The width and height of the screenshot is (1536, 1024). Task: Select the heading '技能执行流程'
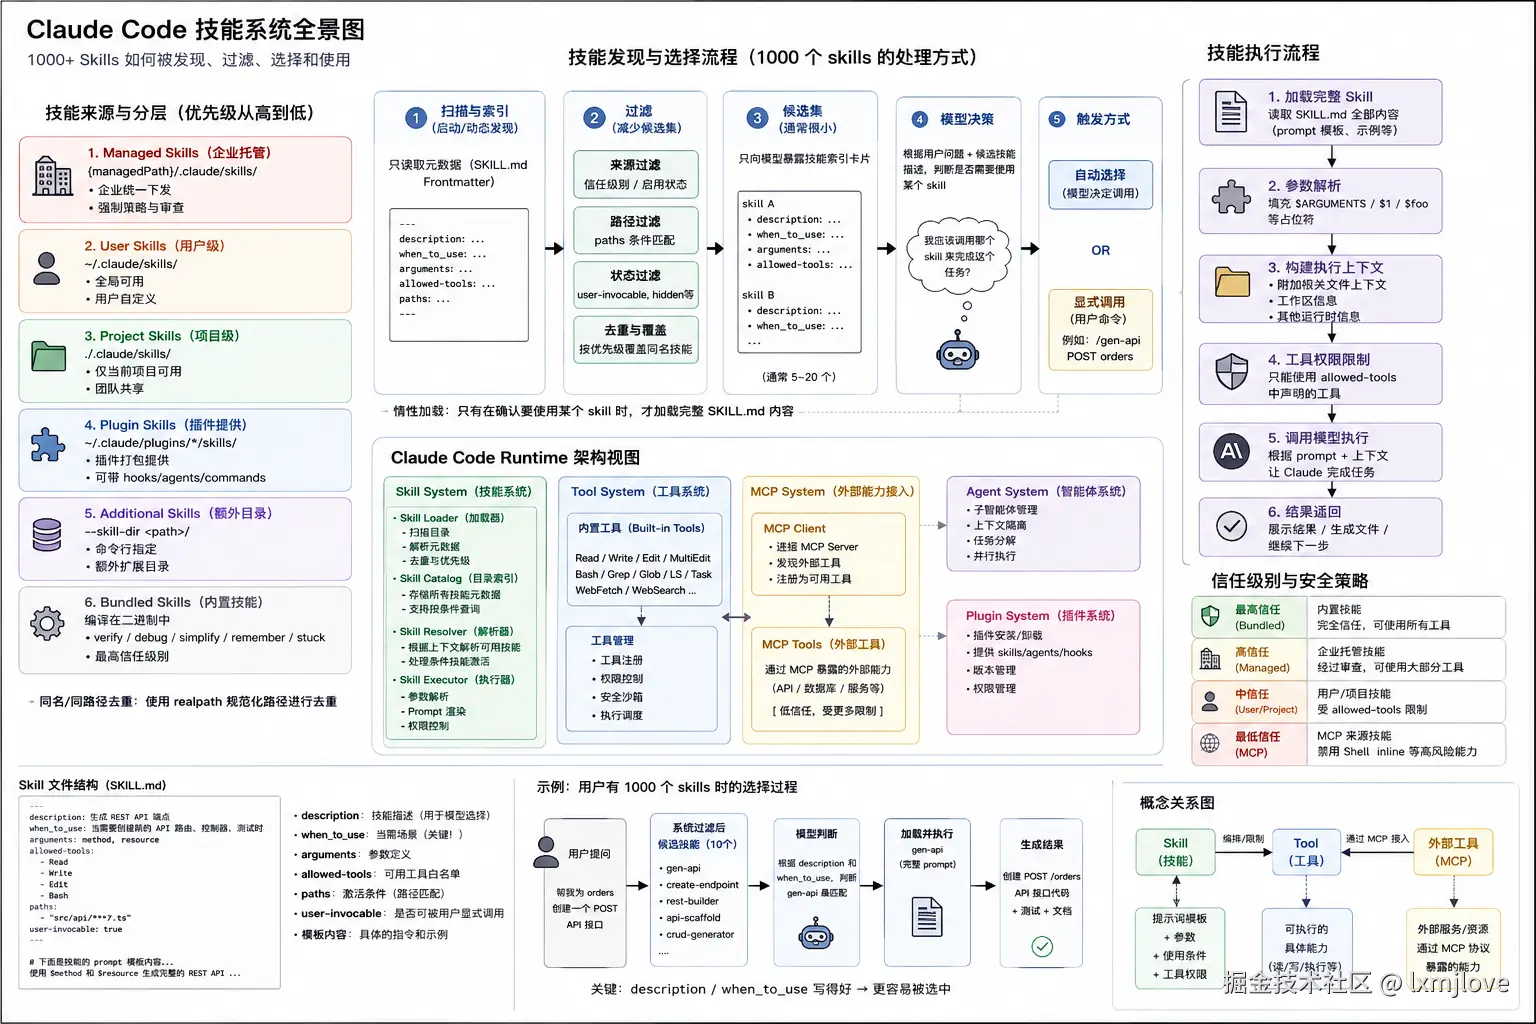coord(1263,53)
